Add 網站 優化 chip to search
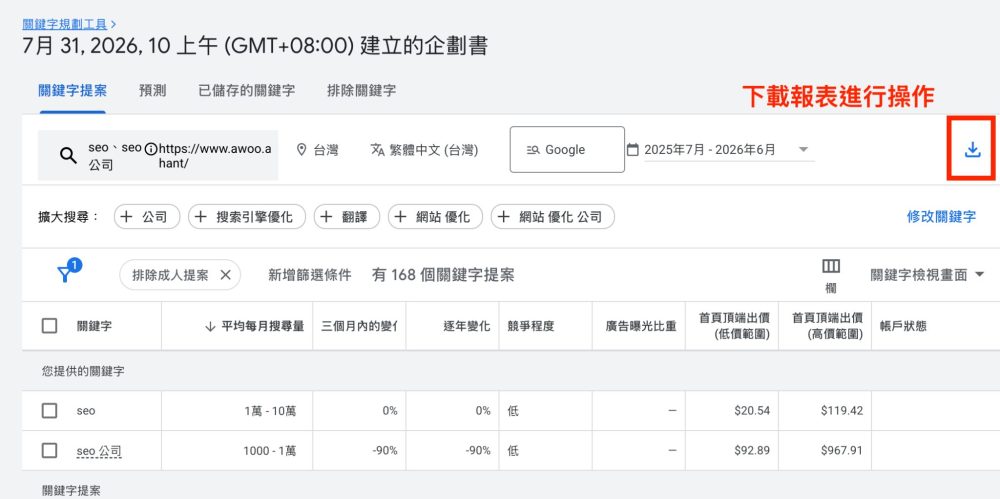 click(x=435, y=217)
